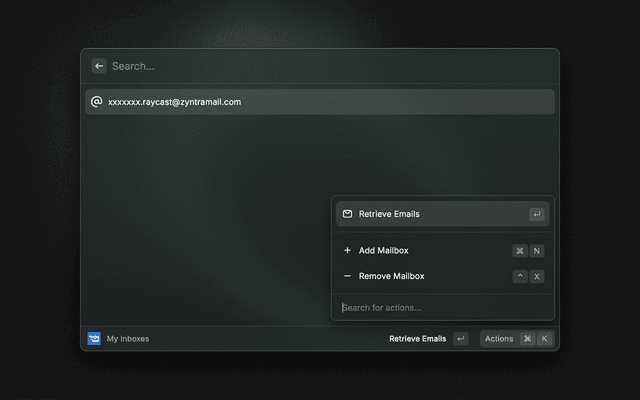The width and height of the screenshot is (640, 400).
Task: Click the plus icon for Add Mailbox
Action: coord(347,251)
